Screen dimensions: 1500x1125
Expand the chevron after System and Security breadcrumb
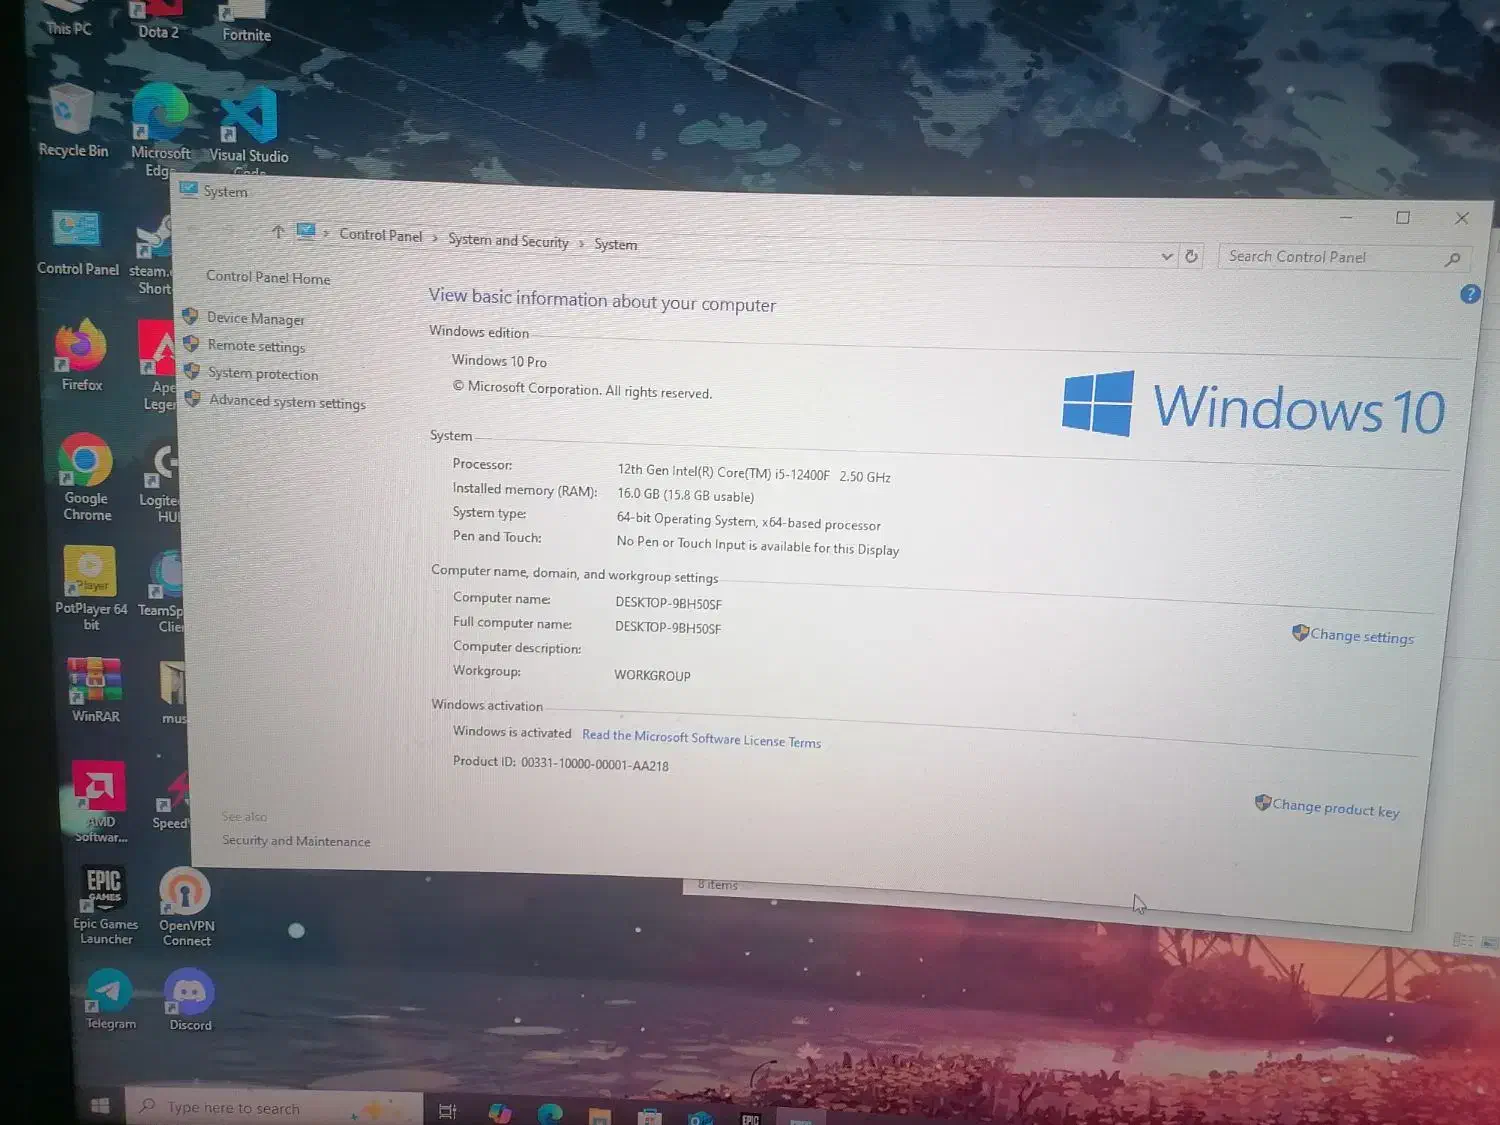click(x=581, y=243)
